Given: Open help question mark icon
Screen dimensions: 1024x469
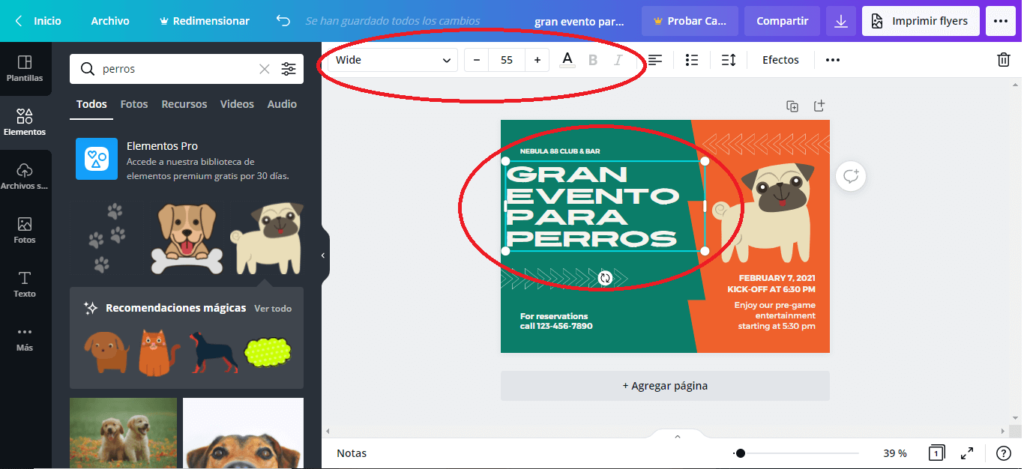Looking at the screenshot, I should pyautogui.click(x=1003, y=453).
